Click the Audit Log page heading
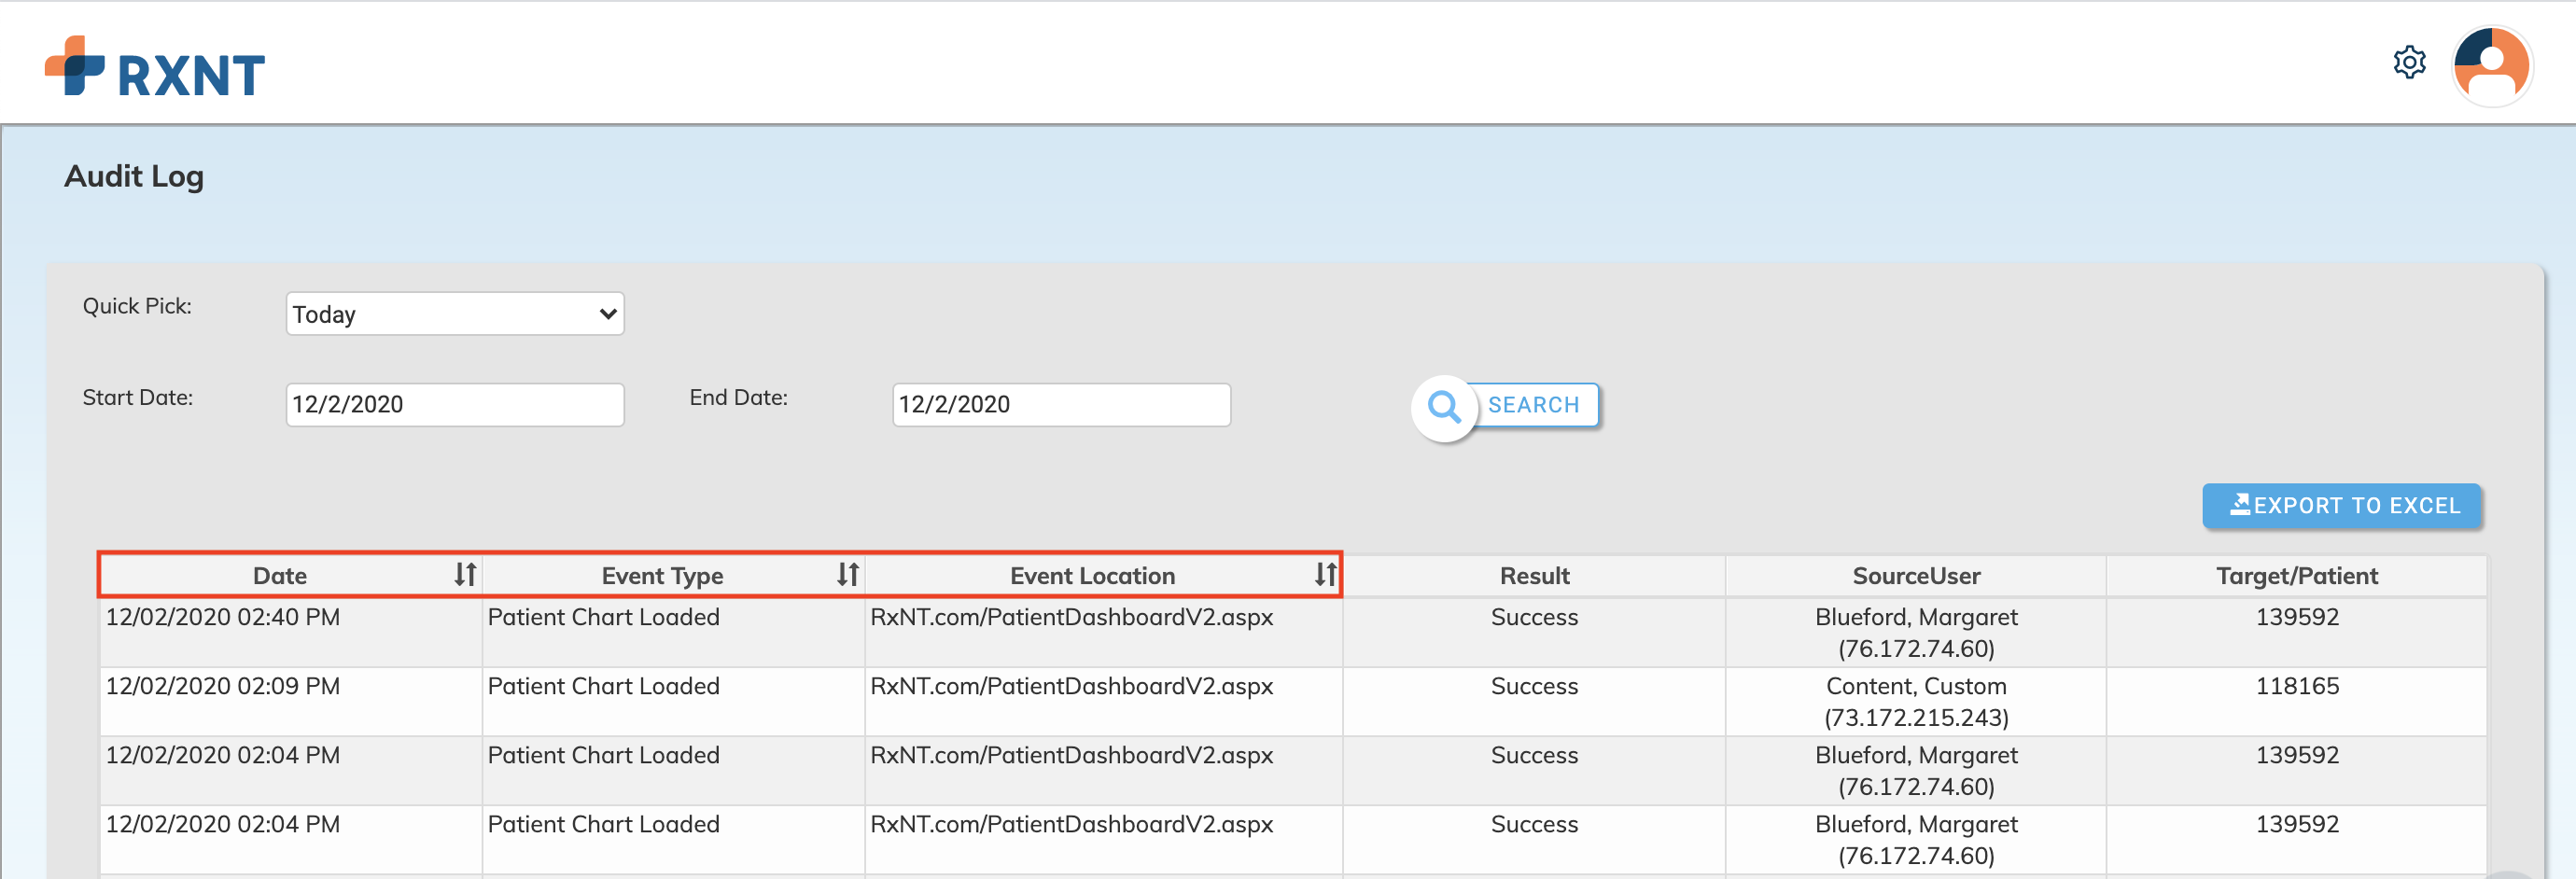This screenshot has width=2576, height=879. click(134, 176)
